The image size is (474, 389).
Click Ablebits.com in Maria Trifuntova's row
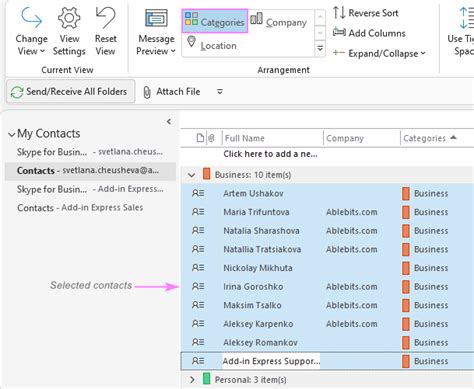click(352, 212)
